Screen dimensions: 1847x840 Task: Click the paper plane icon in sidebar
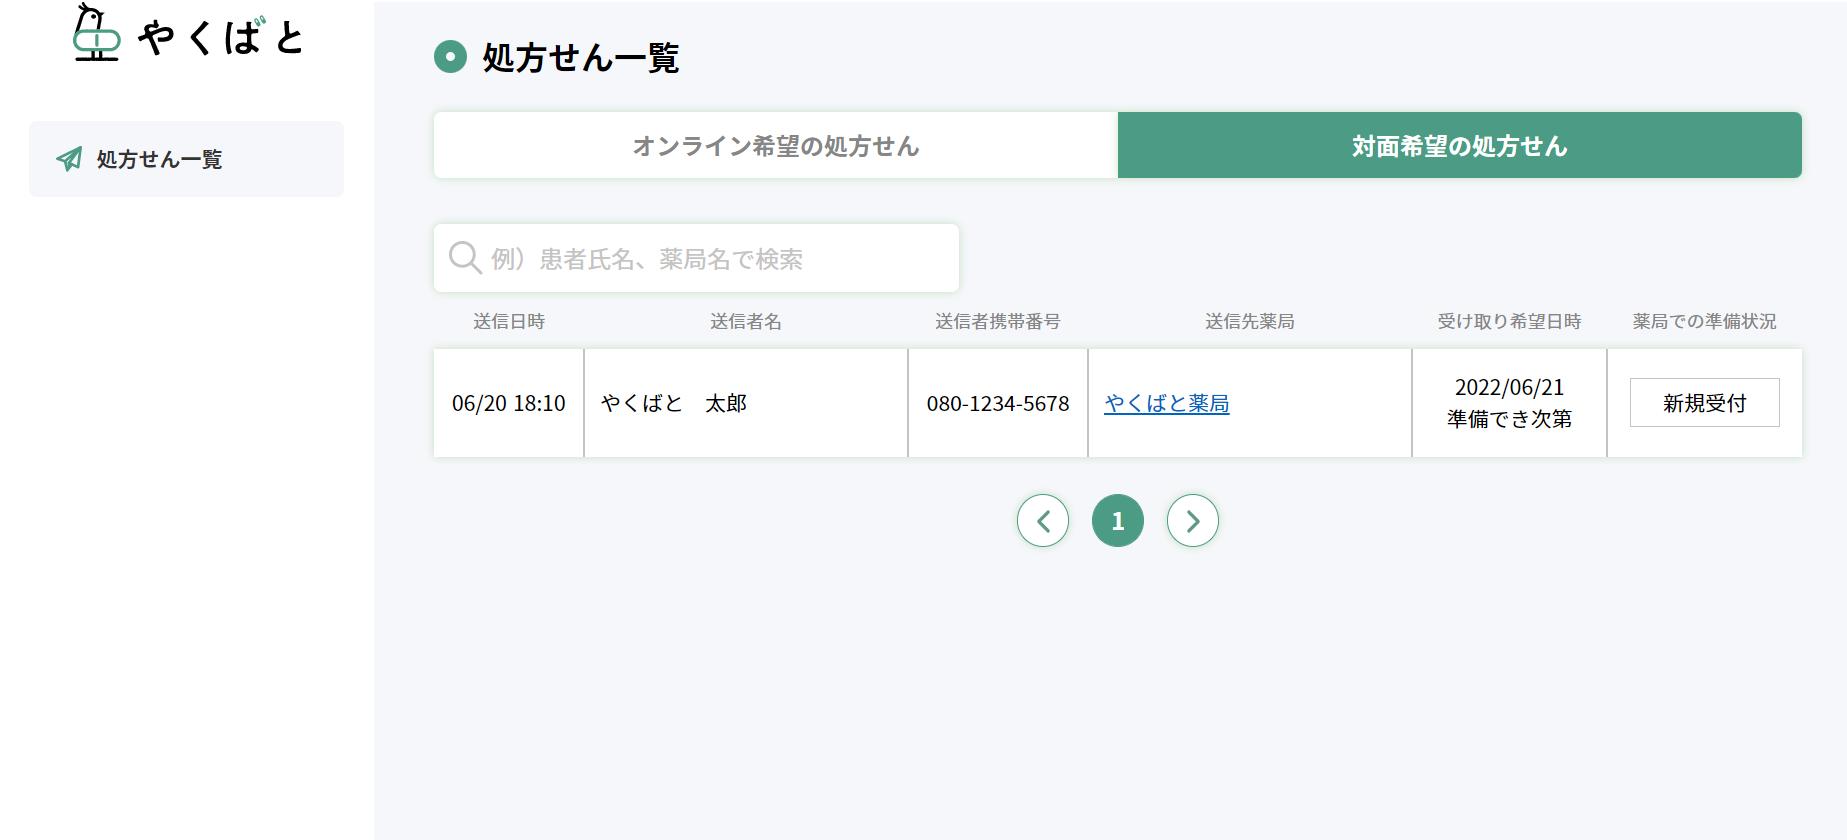pyautogui.click(x=69, y=159)
